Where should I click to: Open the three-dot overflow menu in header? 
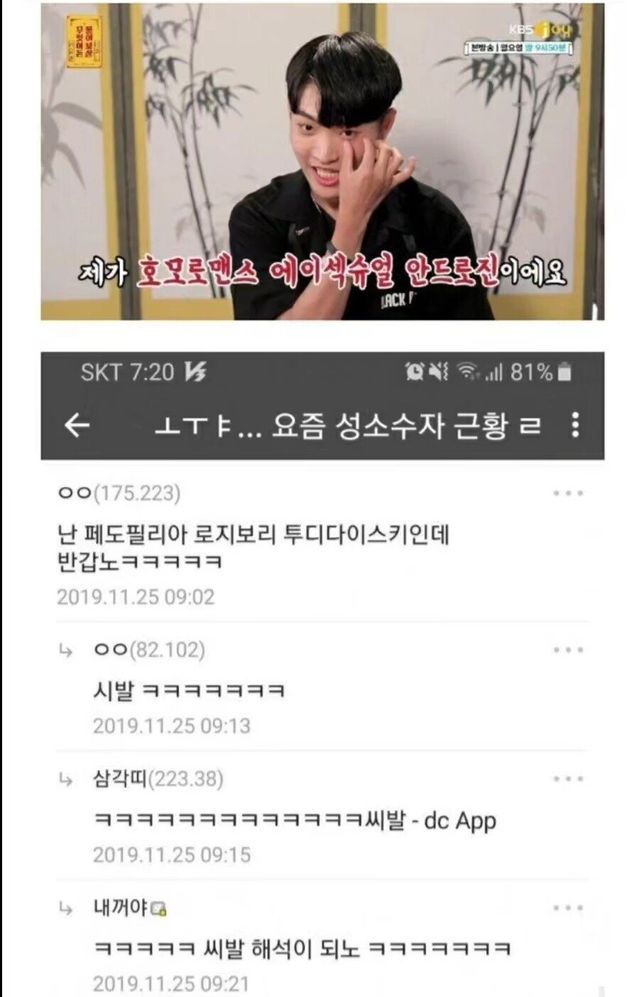tap(575, 424)
